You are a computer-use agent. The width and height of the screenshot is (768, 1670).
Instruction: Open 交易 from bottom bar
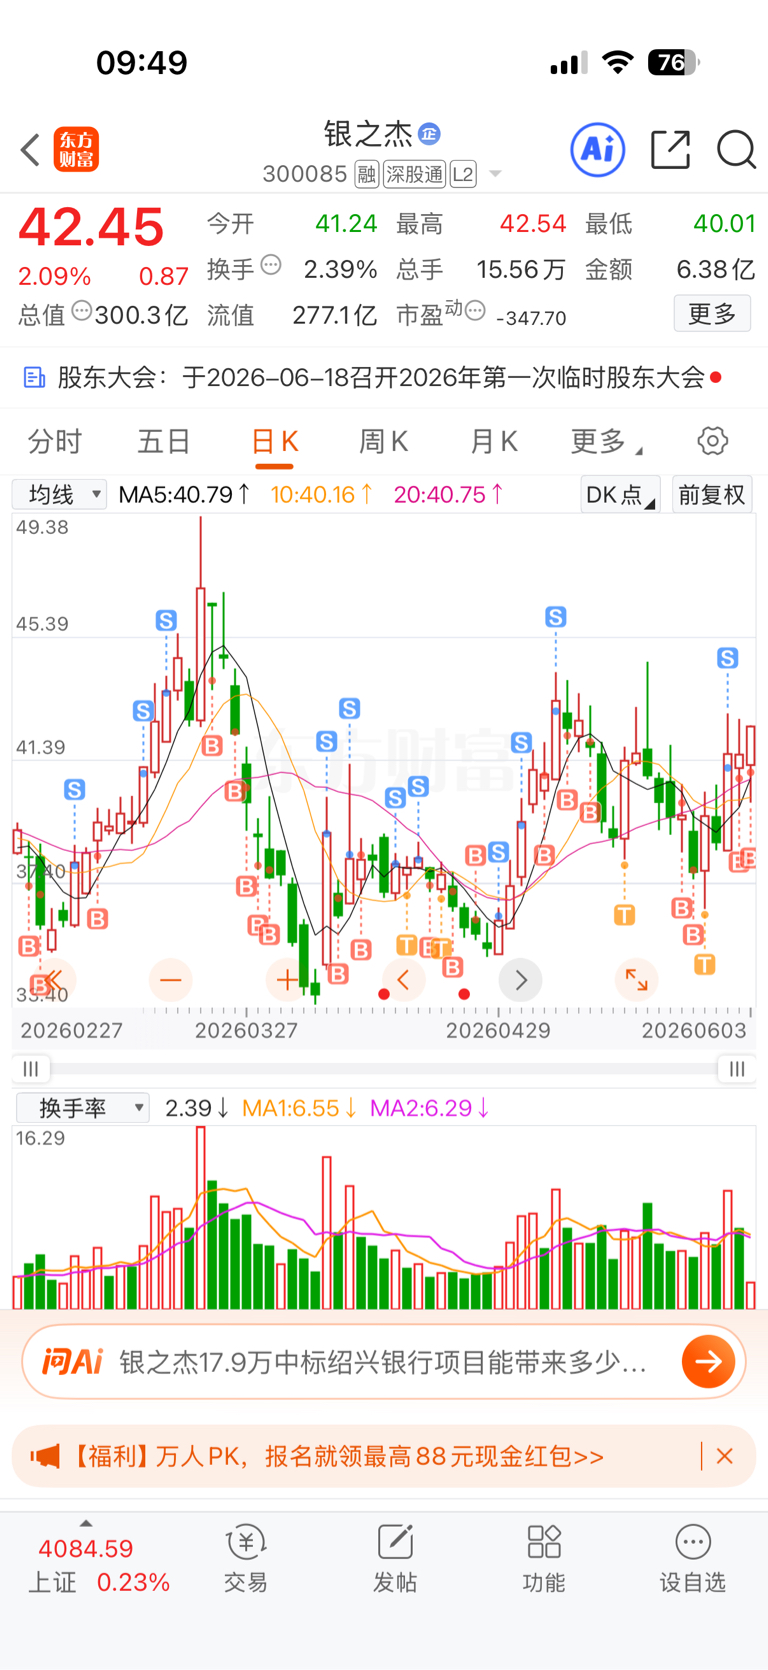pos(245,1560)
